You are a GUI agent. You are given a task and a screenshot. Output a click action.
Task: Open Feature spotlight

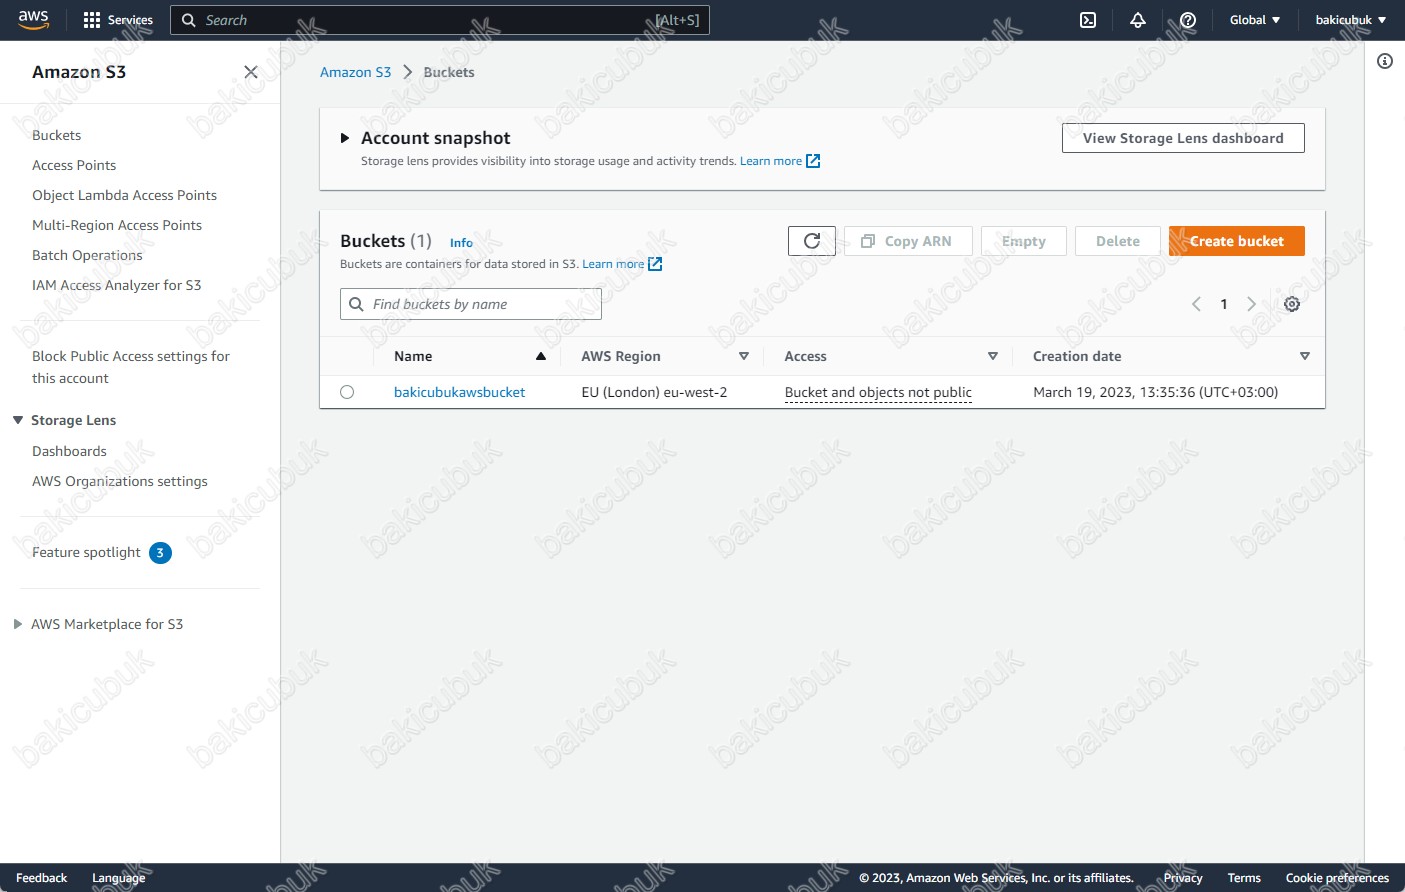point(86,552)
